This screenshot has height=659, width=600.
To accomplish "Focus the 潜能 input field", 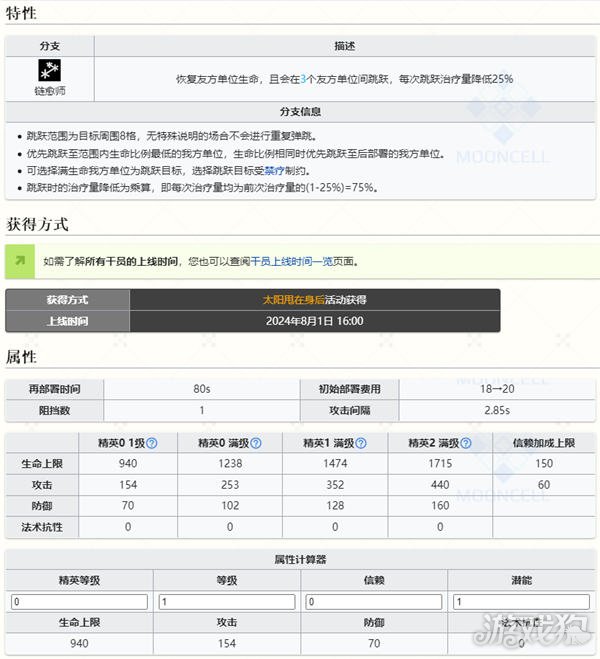I will (521, 602).
